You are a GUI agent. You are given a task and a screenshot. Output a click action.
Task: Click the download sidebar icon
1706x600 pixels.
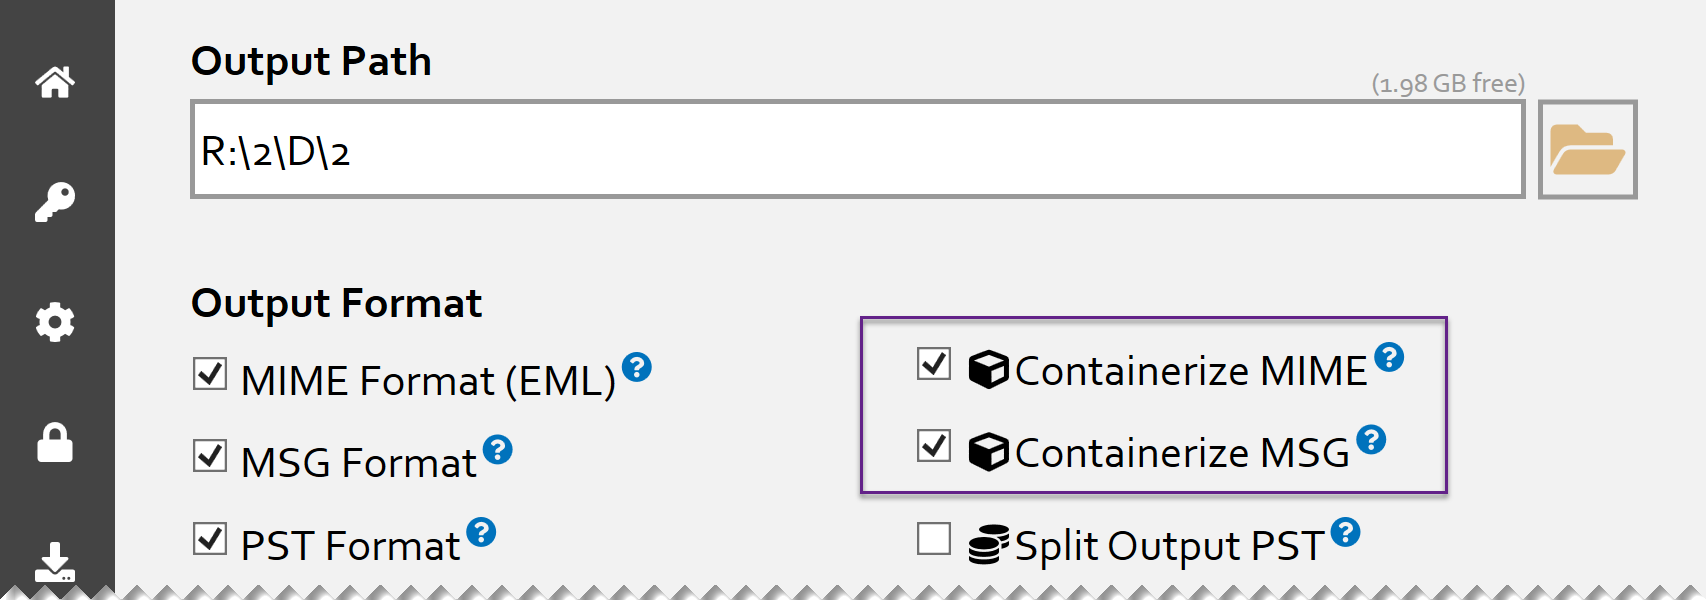pos(55,562)
